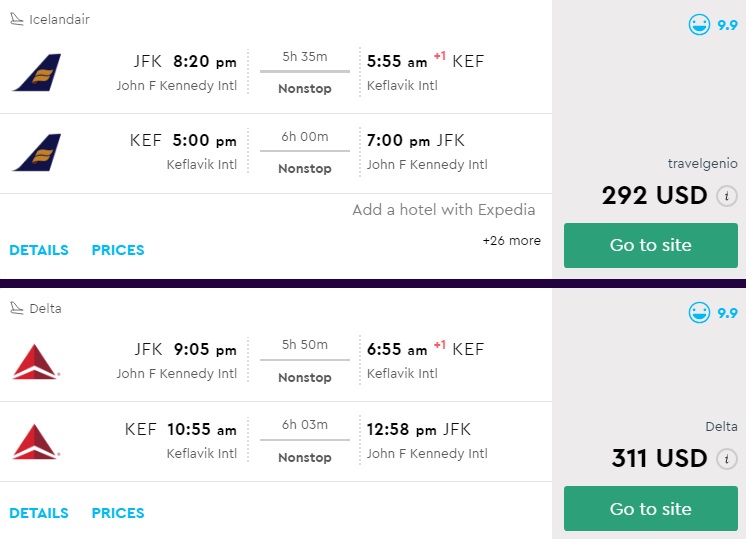Click the info icon beside 292 USD
The height and width of the screenshot is (539, 746).
[x=728, y=196]
